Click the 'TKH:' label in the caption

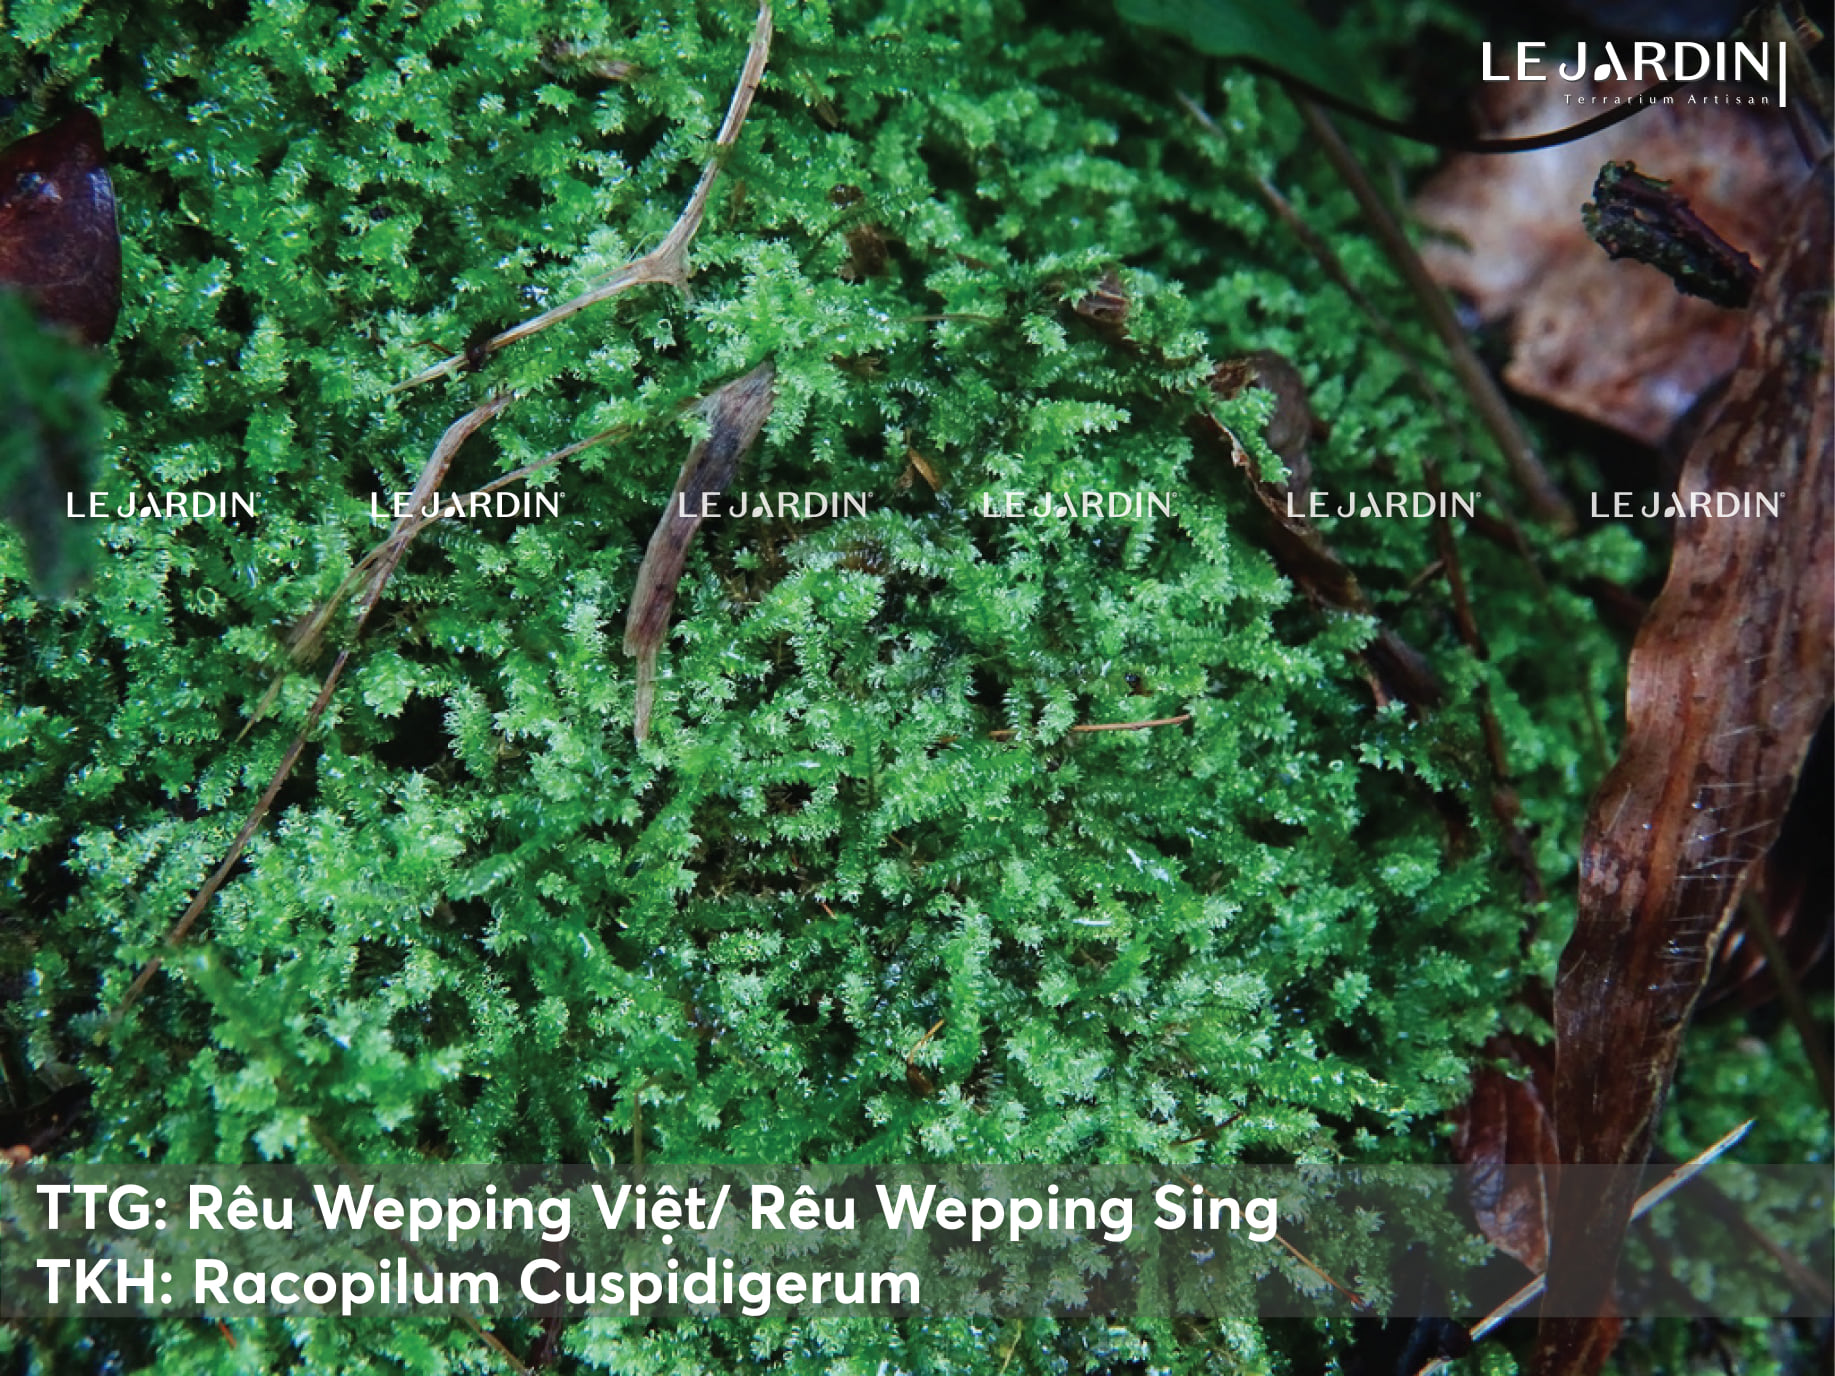104,1284
